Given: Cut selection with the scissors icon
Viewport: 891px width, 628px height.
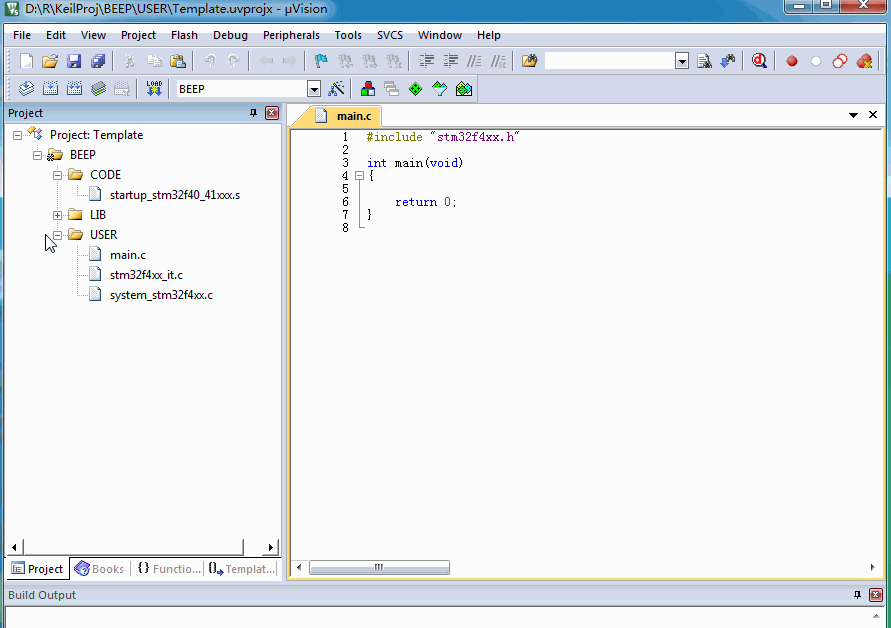Looking at the screenshot, I should point(130,61).
